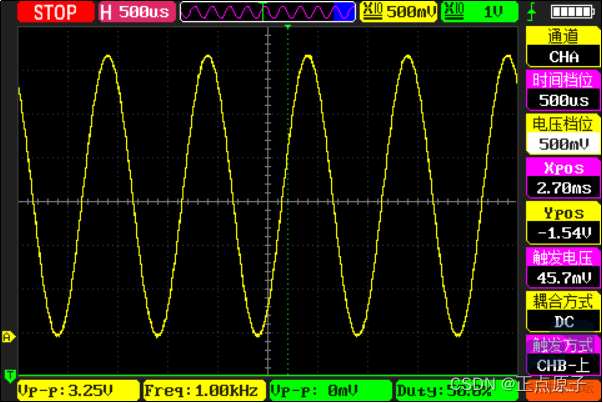603x403 pixels.
Task: Select the green channel B 1V indicator
Action: (479, 12)
